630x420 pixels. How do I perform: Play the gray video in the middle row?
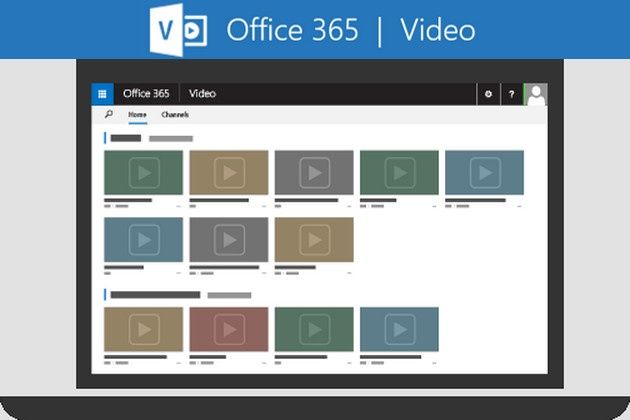coord(229,240)
